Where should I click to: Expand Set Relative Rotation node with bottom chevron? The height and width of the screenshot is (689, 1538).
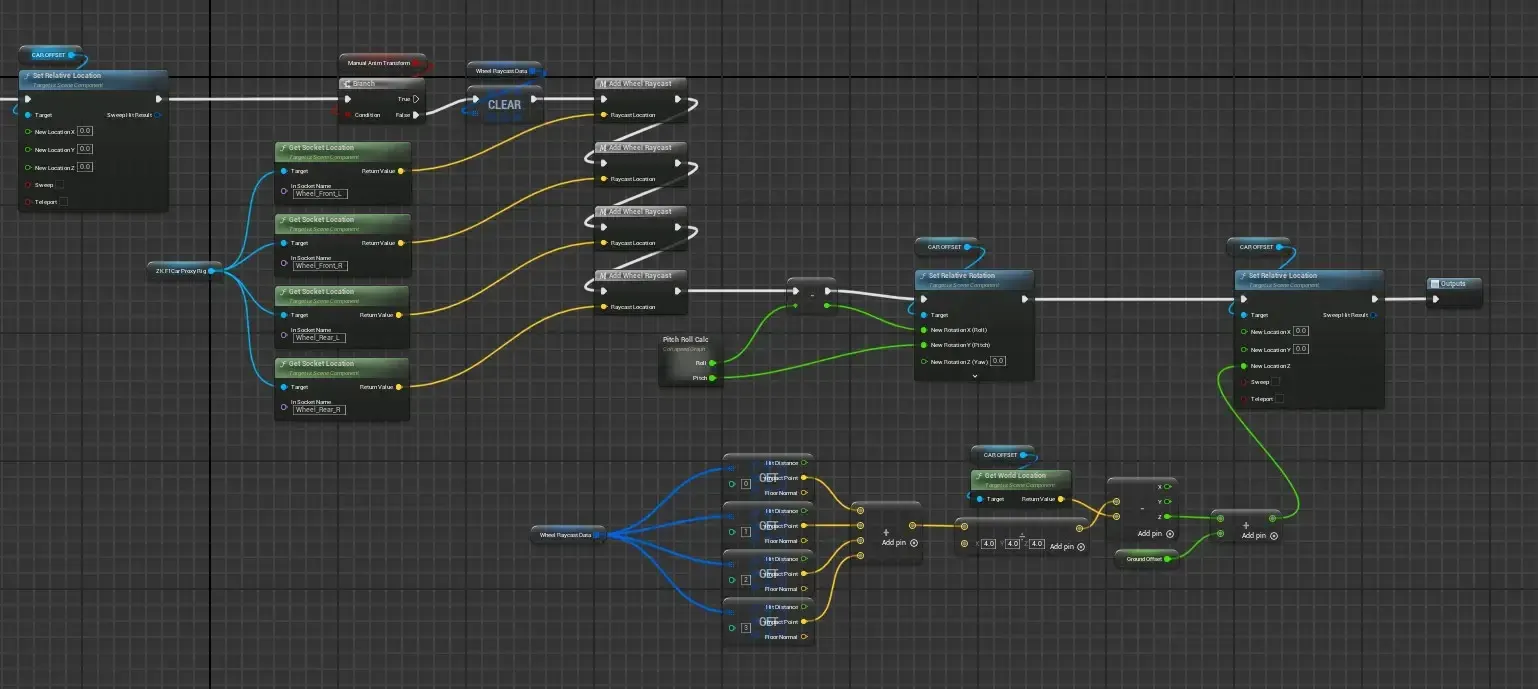pyautogui.click(x=975, y=376)
